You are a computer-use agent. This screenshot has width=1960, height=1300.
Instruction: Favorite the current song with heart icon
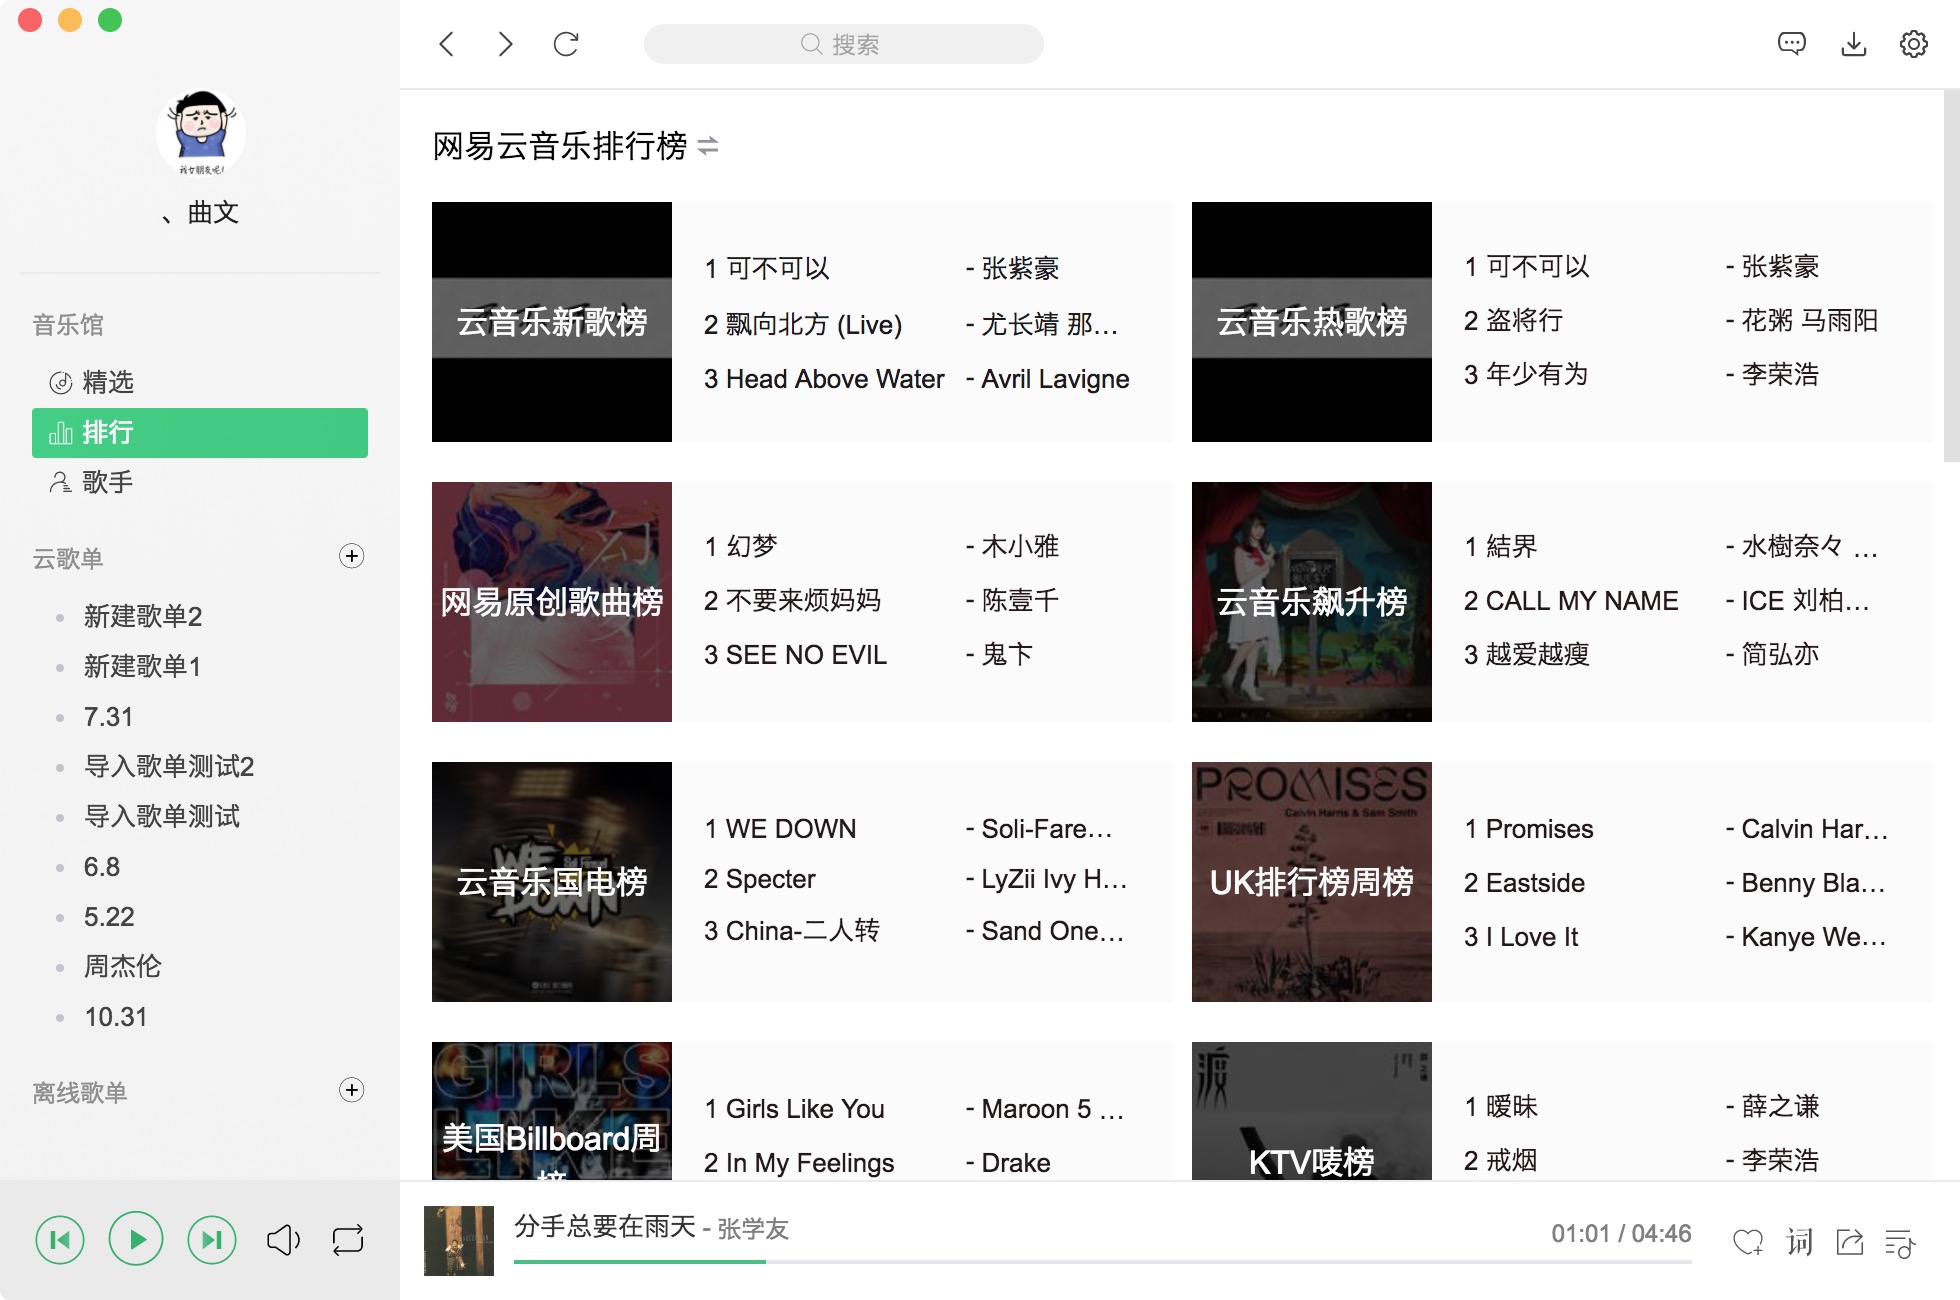1747,1242
